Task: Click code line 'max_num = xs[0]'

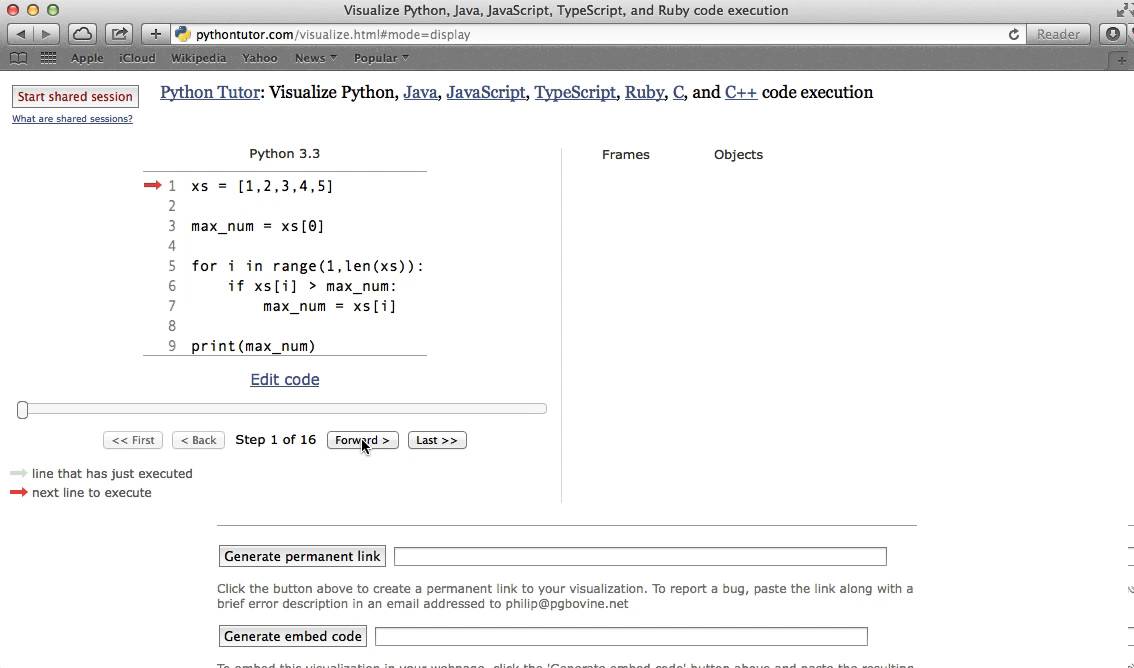Action: coord(257,226)
